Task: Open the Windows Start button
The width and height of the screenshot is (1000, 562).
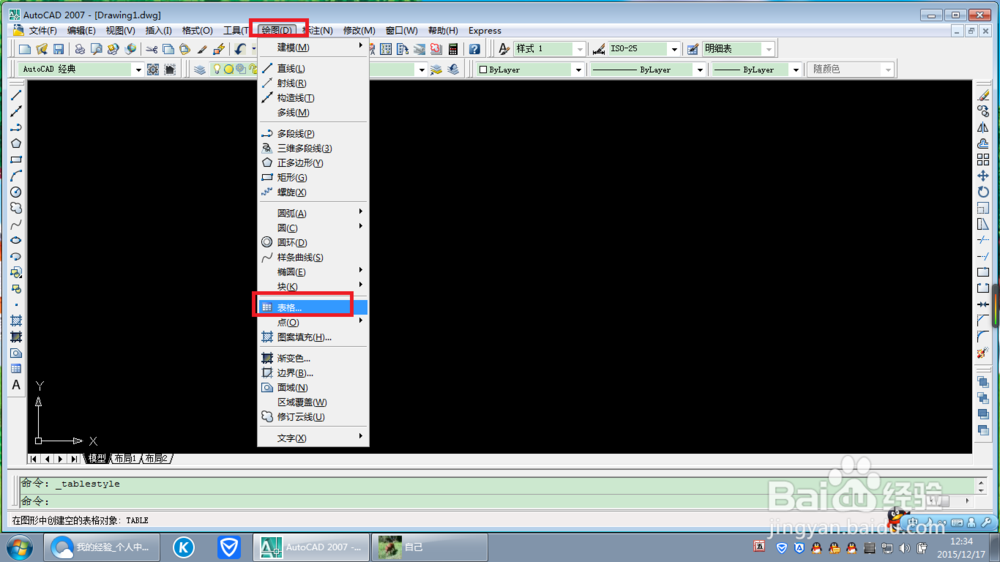Action: 19,547
